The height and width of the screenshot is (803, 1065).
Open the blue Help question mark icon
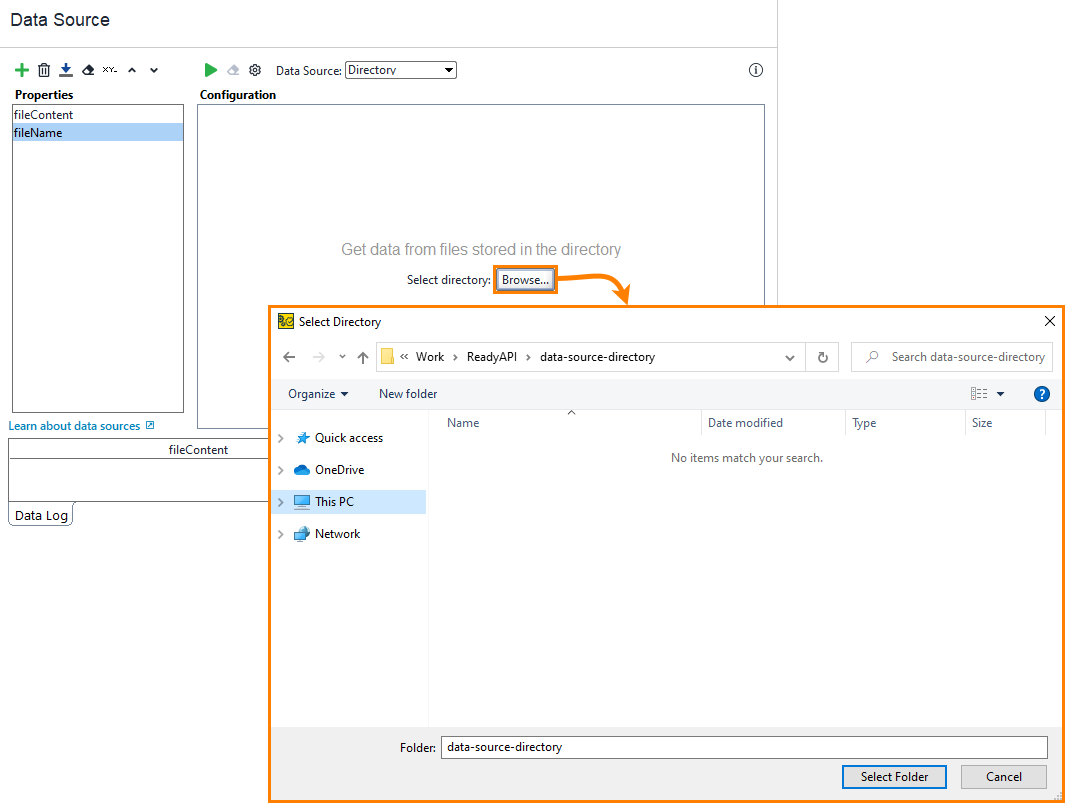click(1042, 394)
